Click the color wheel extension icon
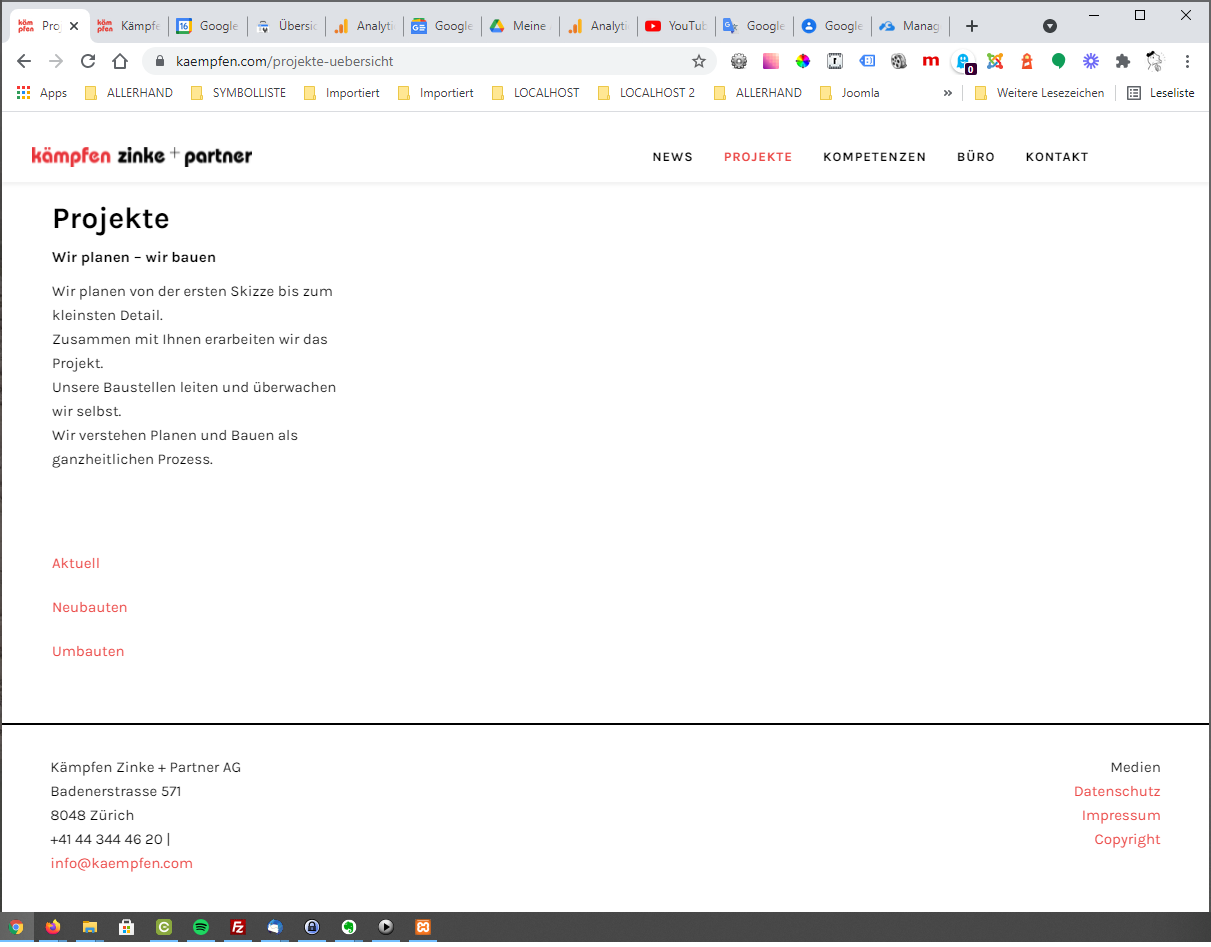This screenshot has width=1211, height=947. point(803,61)
